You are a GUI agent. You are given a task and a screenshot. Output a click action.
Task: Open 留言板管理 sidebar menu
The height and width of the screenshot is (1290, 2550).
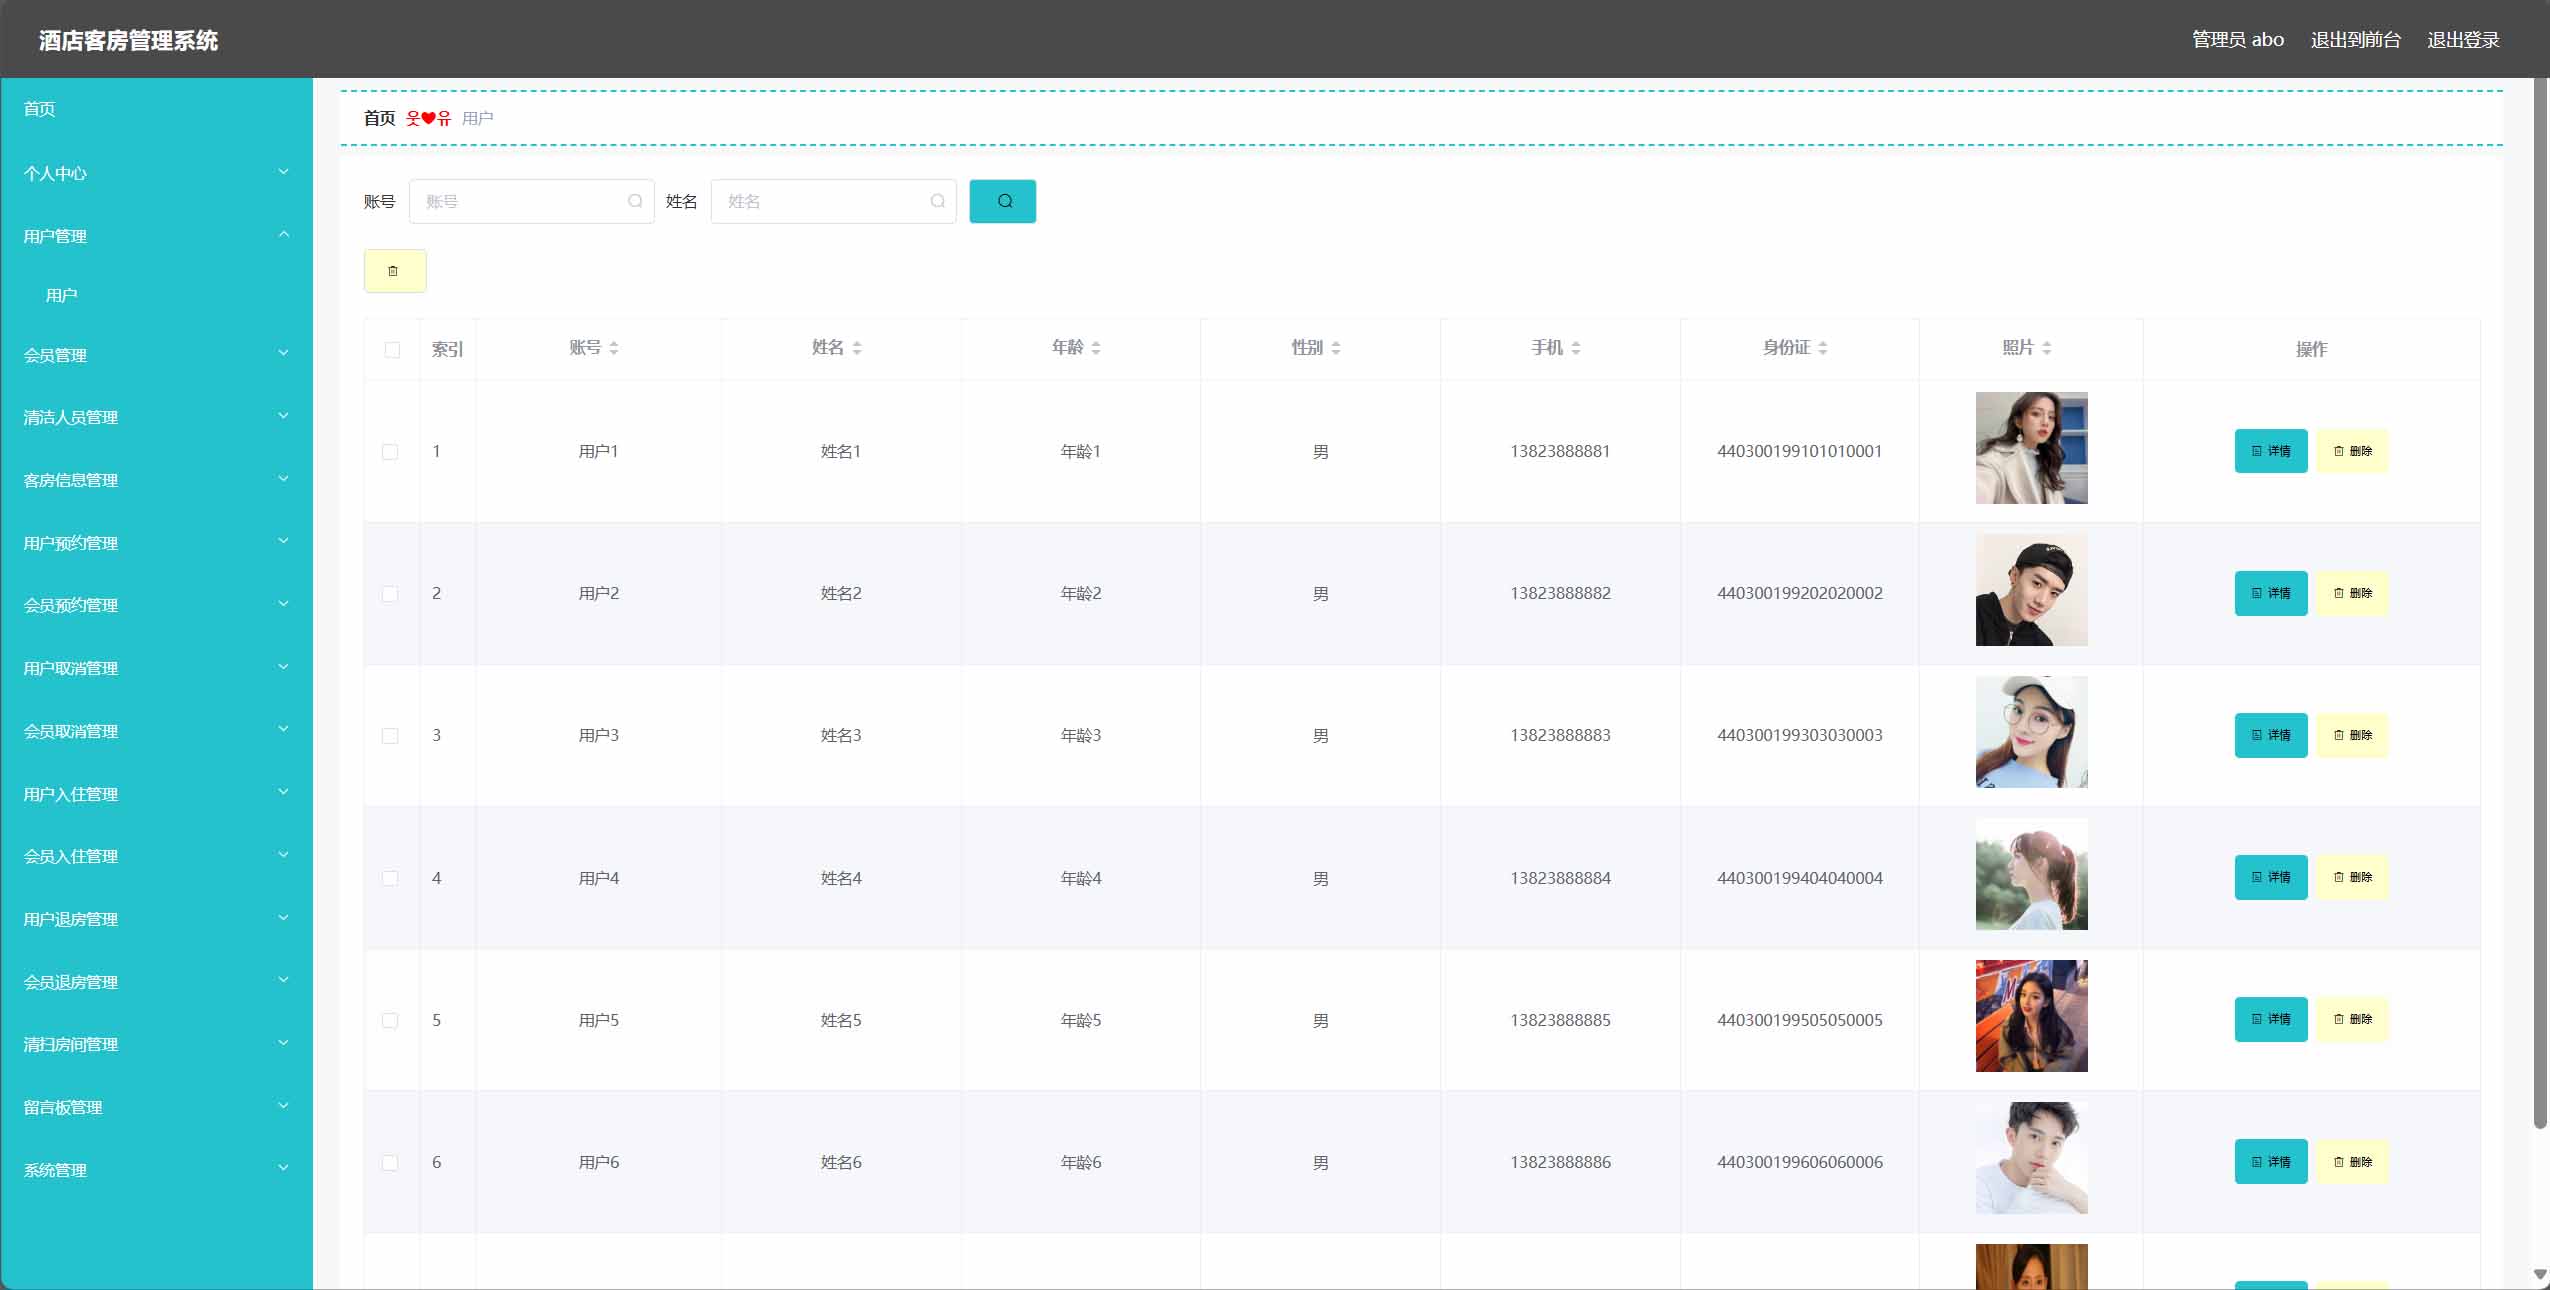pyautogui.click(x=156, y=1107)
